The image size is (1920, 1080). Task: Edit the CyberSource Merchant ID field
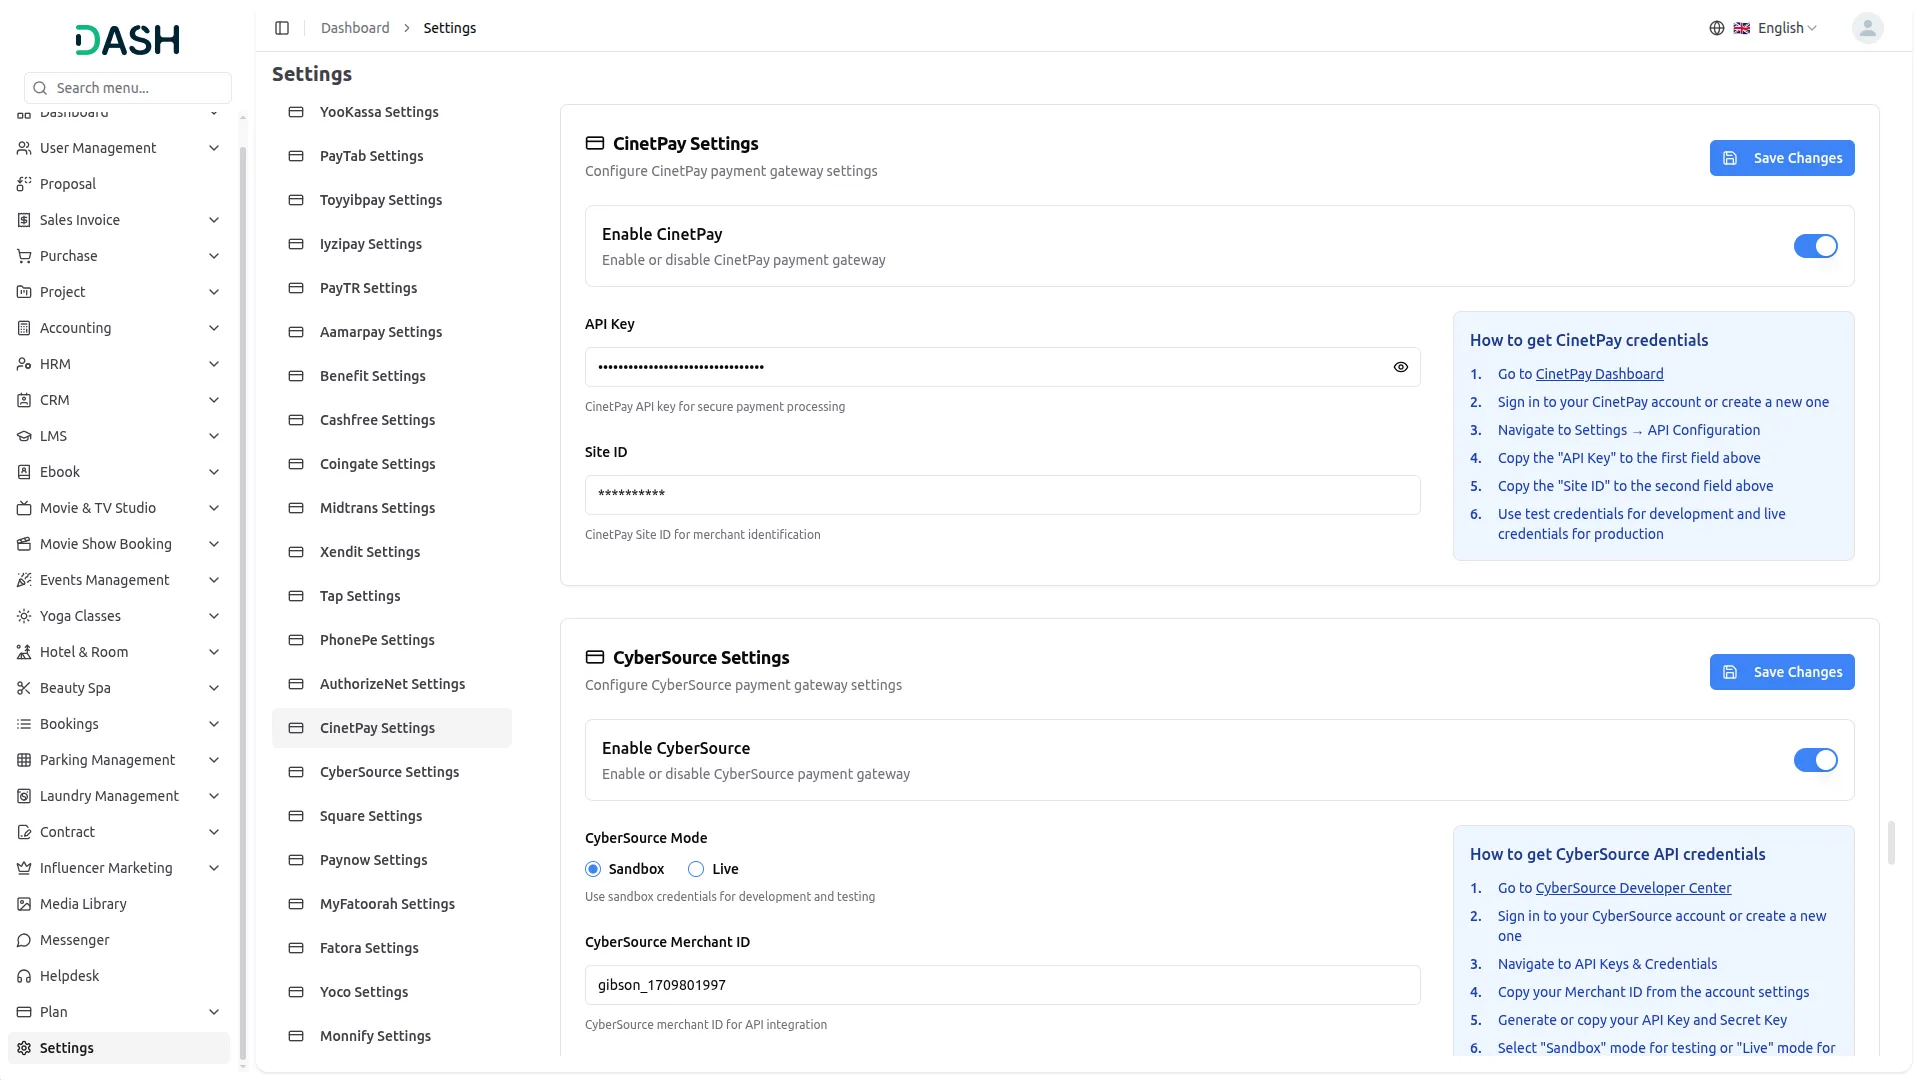click(1002, 985)
